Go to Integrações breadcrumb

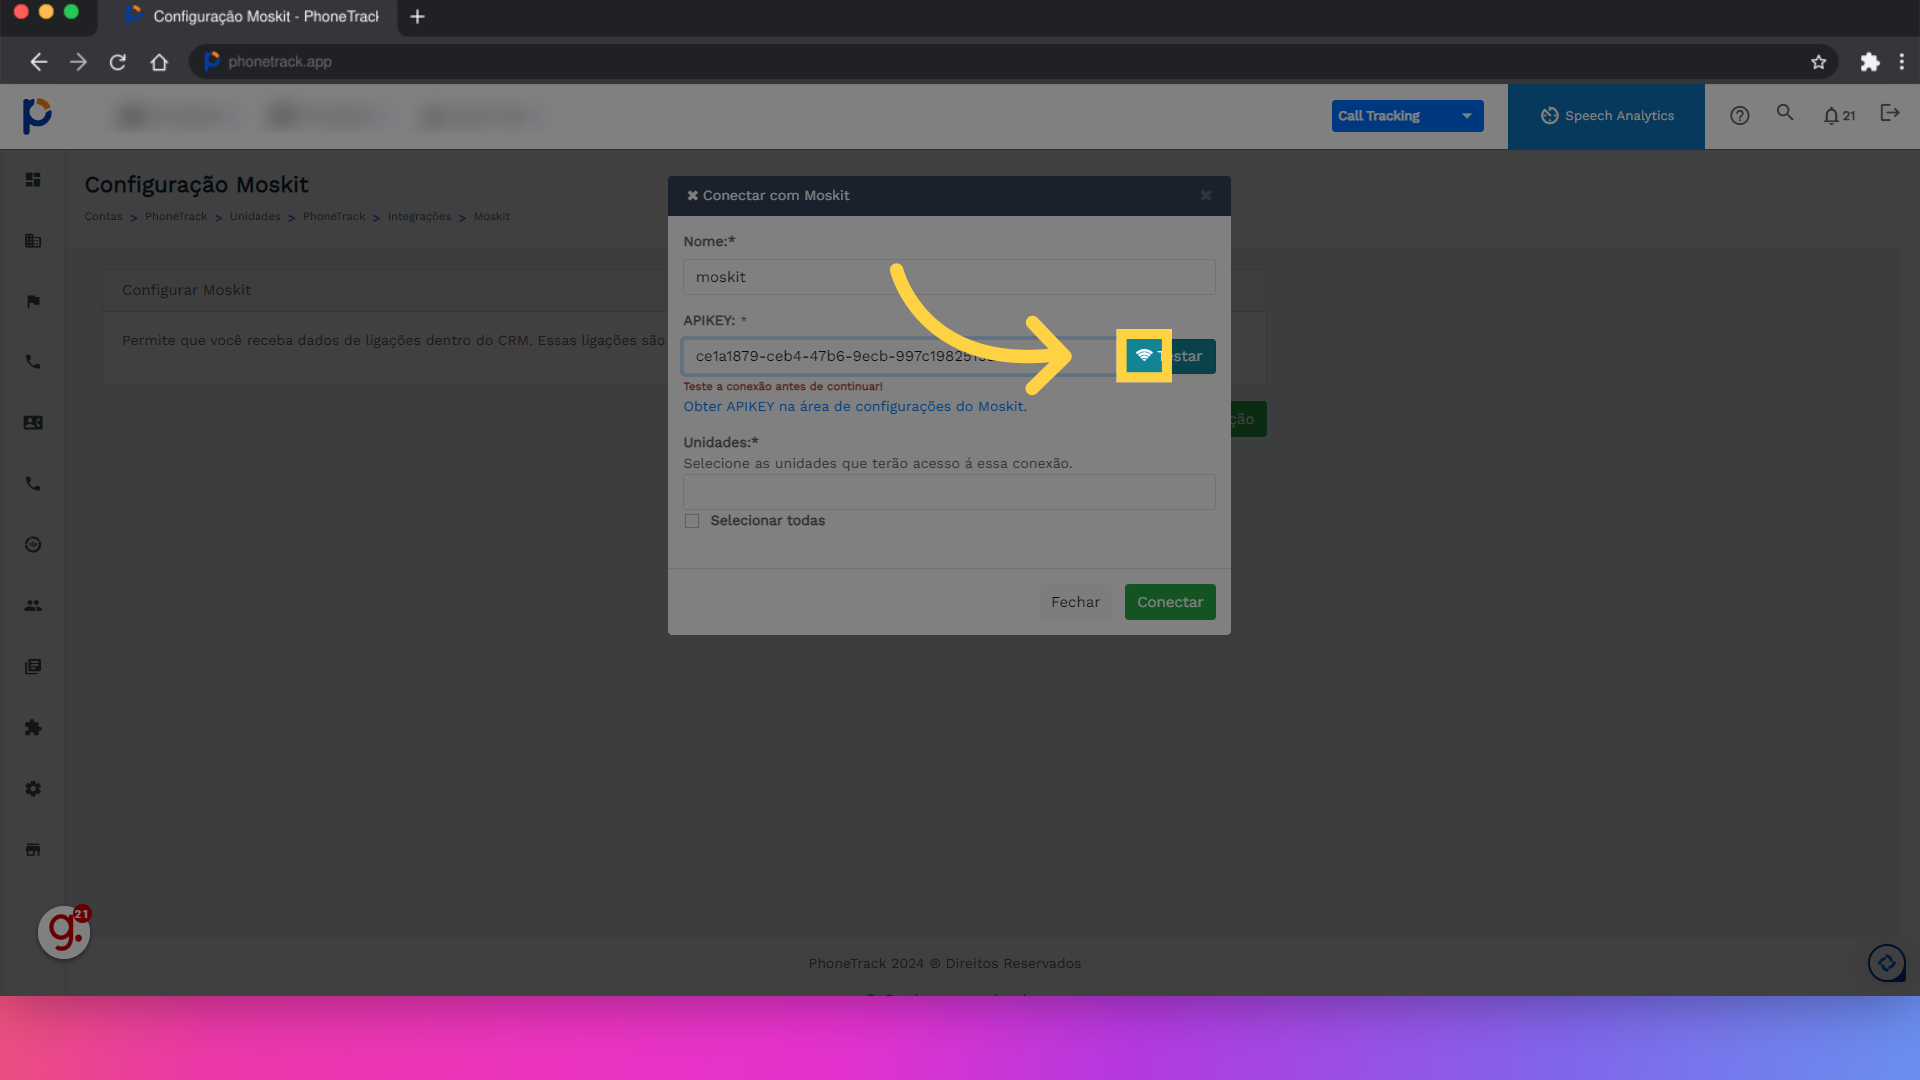pyautogui.click(x=419, y=217)
